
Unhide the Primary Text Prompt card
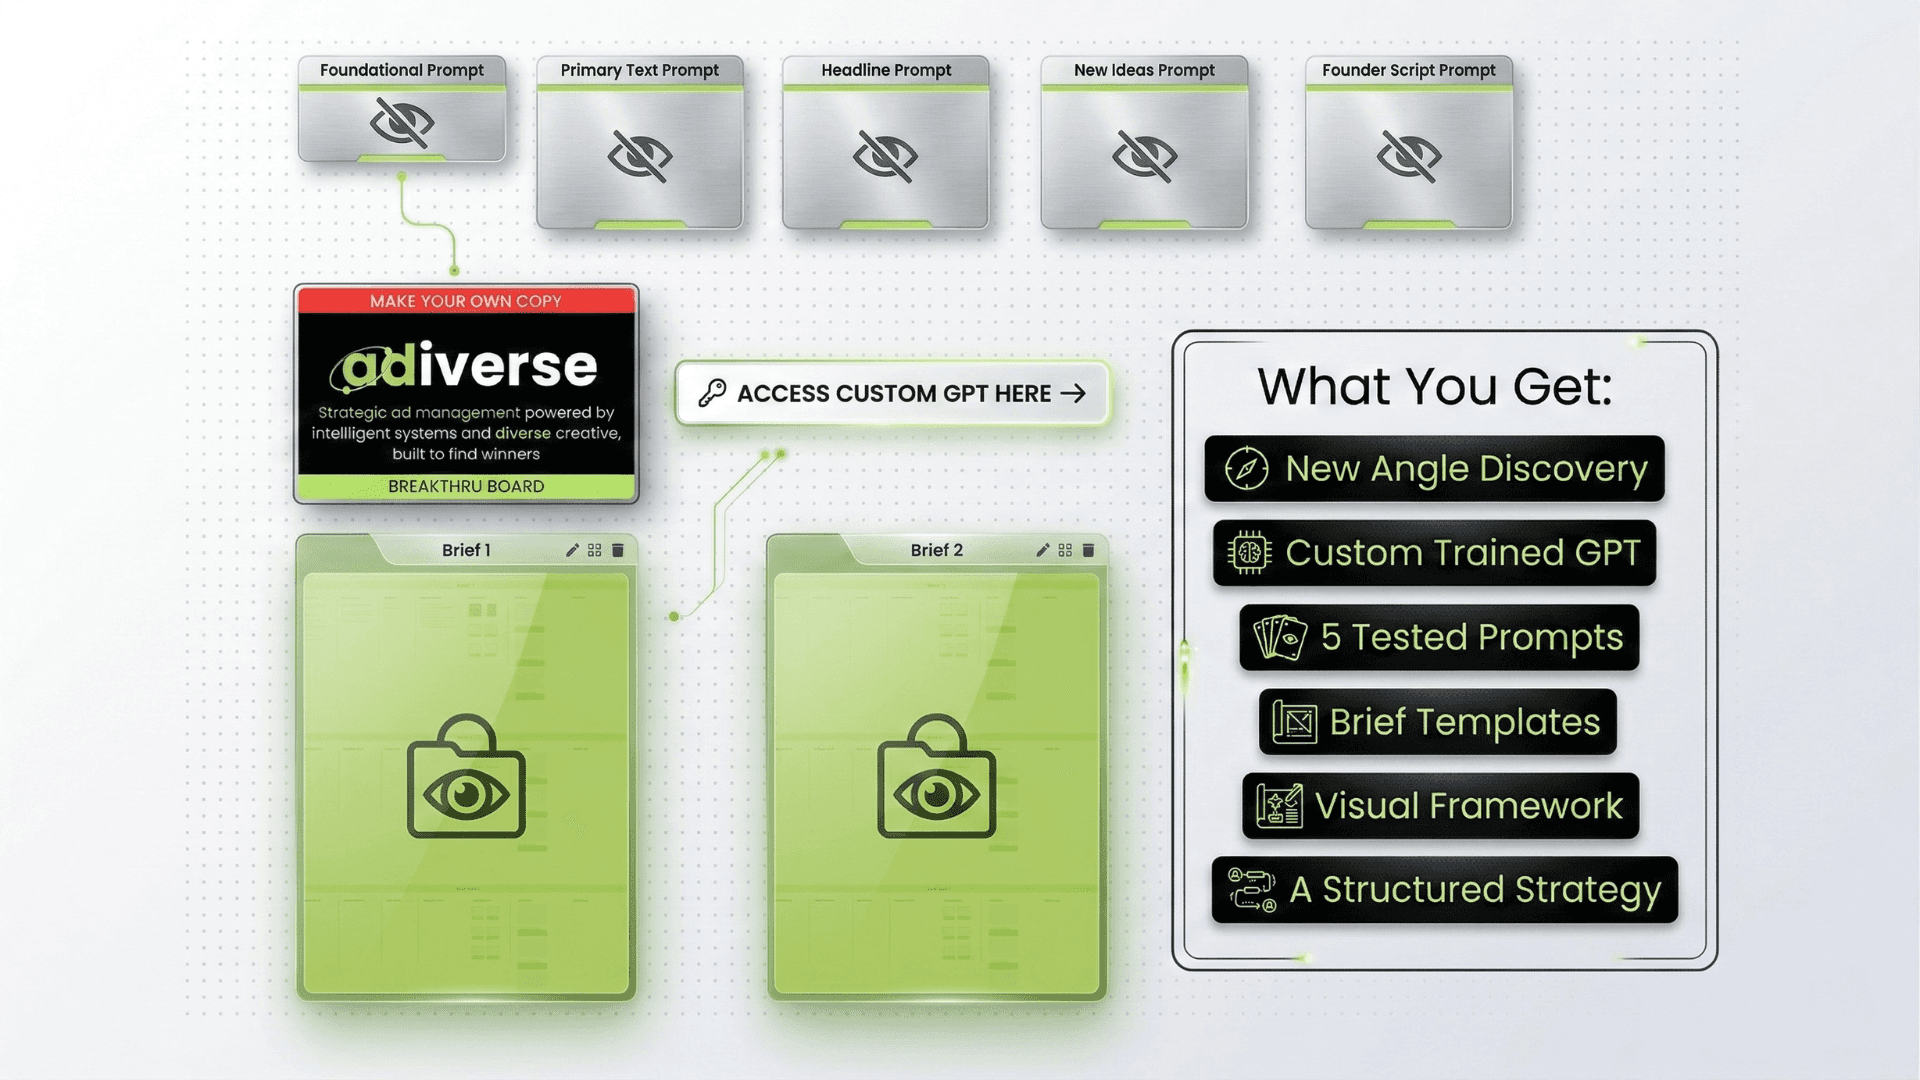[640, 156]
